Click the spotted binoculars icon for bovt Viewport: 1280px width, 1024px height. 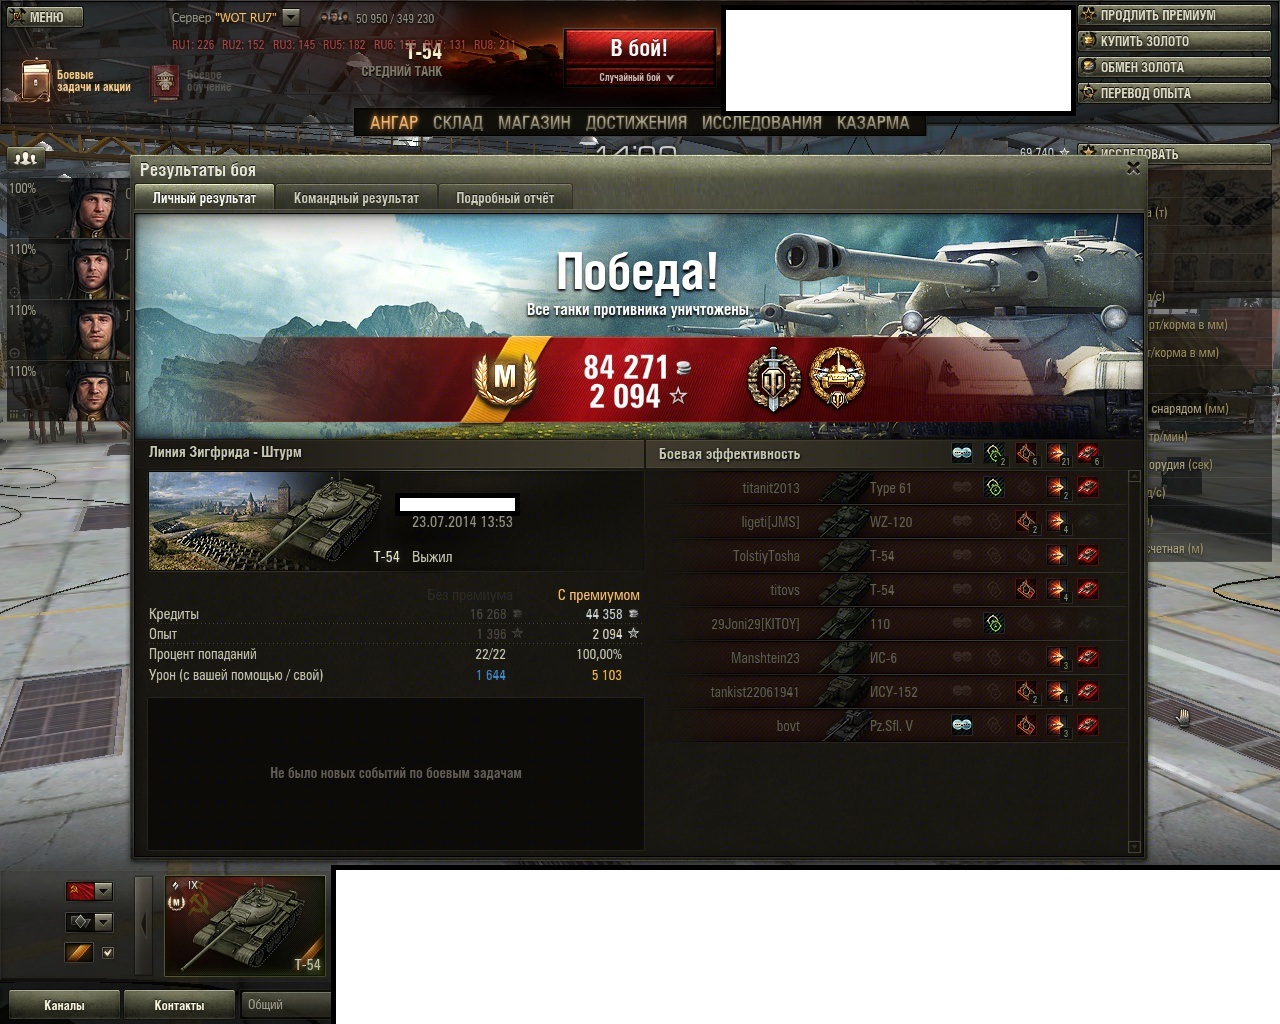pyautogui.click(x=962, y=725)
